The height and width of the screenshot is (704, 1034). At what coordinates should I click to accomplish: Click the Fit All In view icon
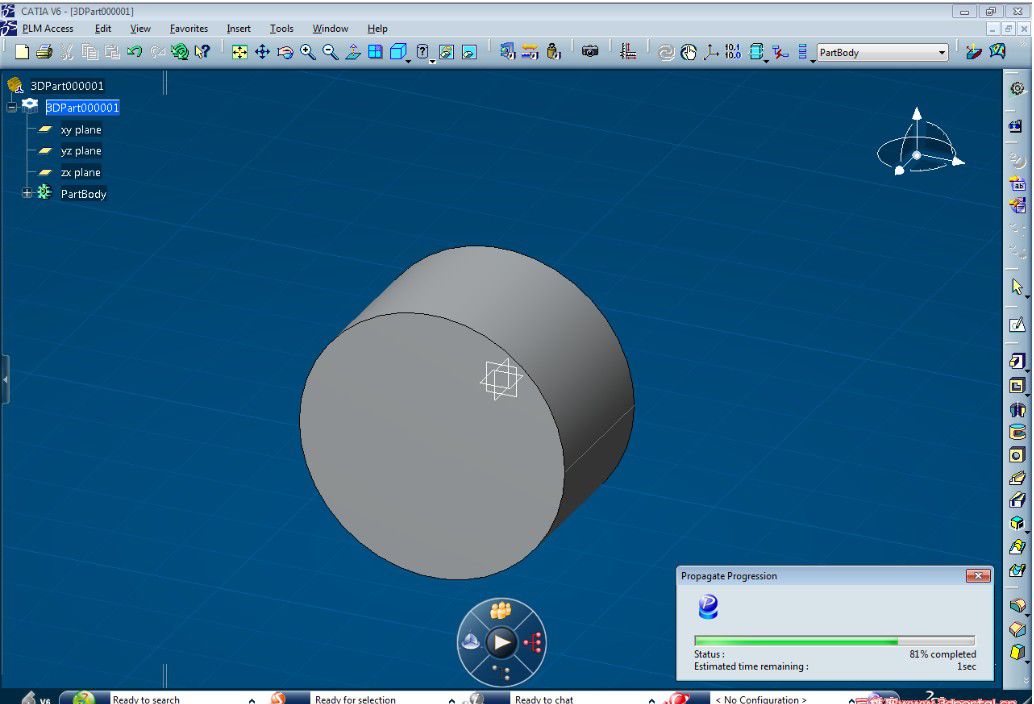[239, 52]
